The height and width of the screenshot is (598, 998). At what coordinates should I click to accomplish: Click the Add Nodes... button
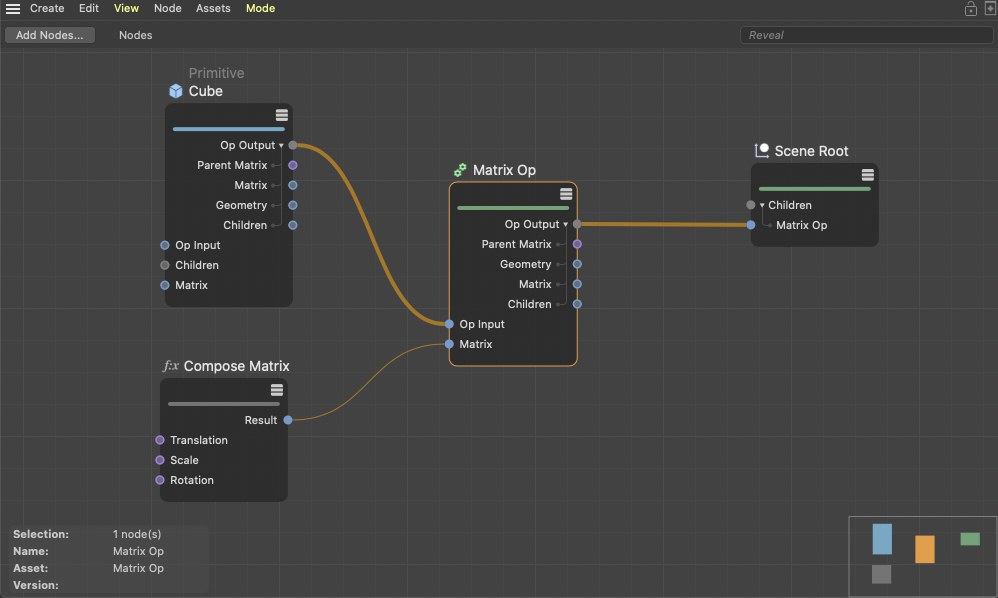(x=49, y=35)
